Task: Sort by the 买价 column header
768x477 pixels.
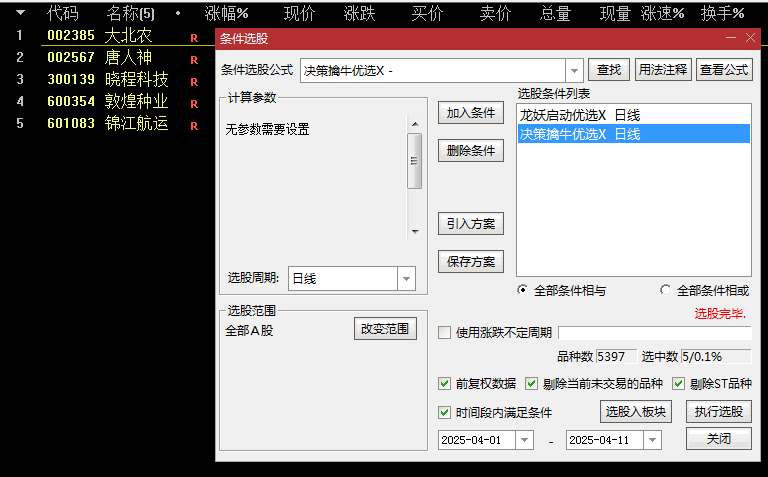Action: tap(427, 13)
